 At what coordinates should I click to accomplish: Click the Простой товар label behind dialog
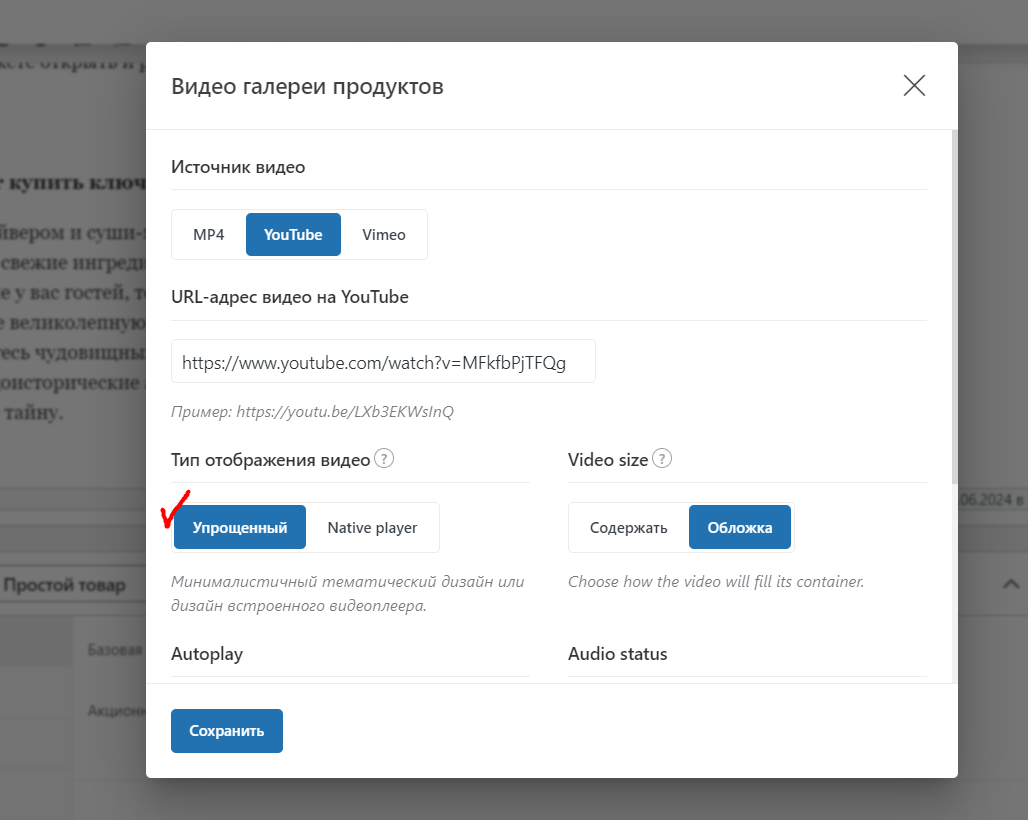point(64,585)
